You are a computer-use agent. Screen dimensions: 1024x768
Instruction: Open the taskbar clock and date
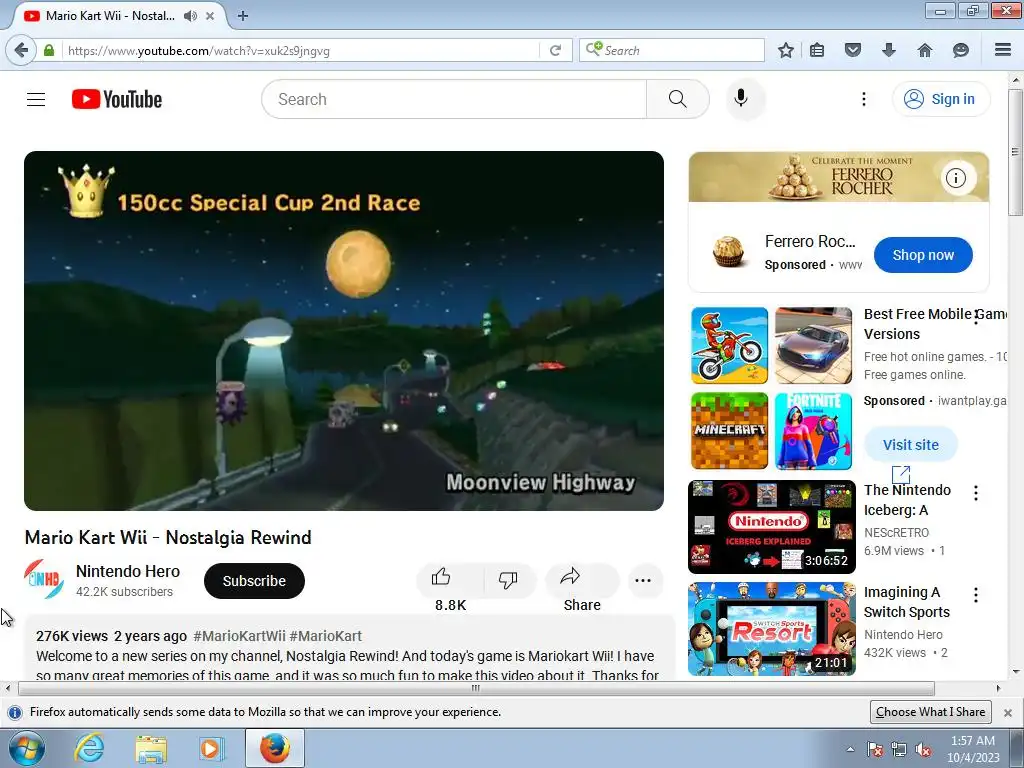pyautogui.click(x=973, y=748)
